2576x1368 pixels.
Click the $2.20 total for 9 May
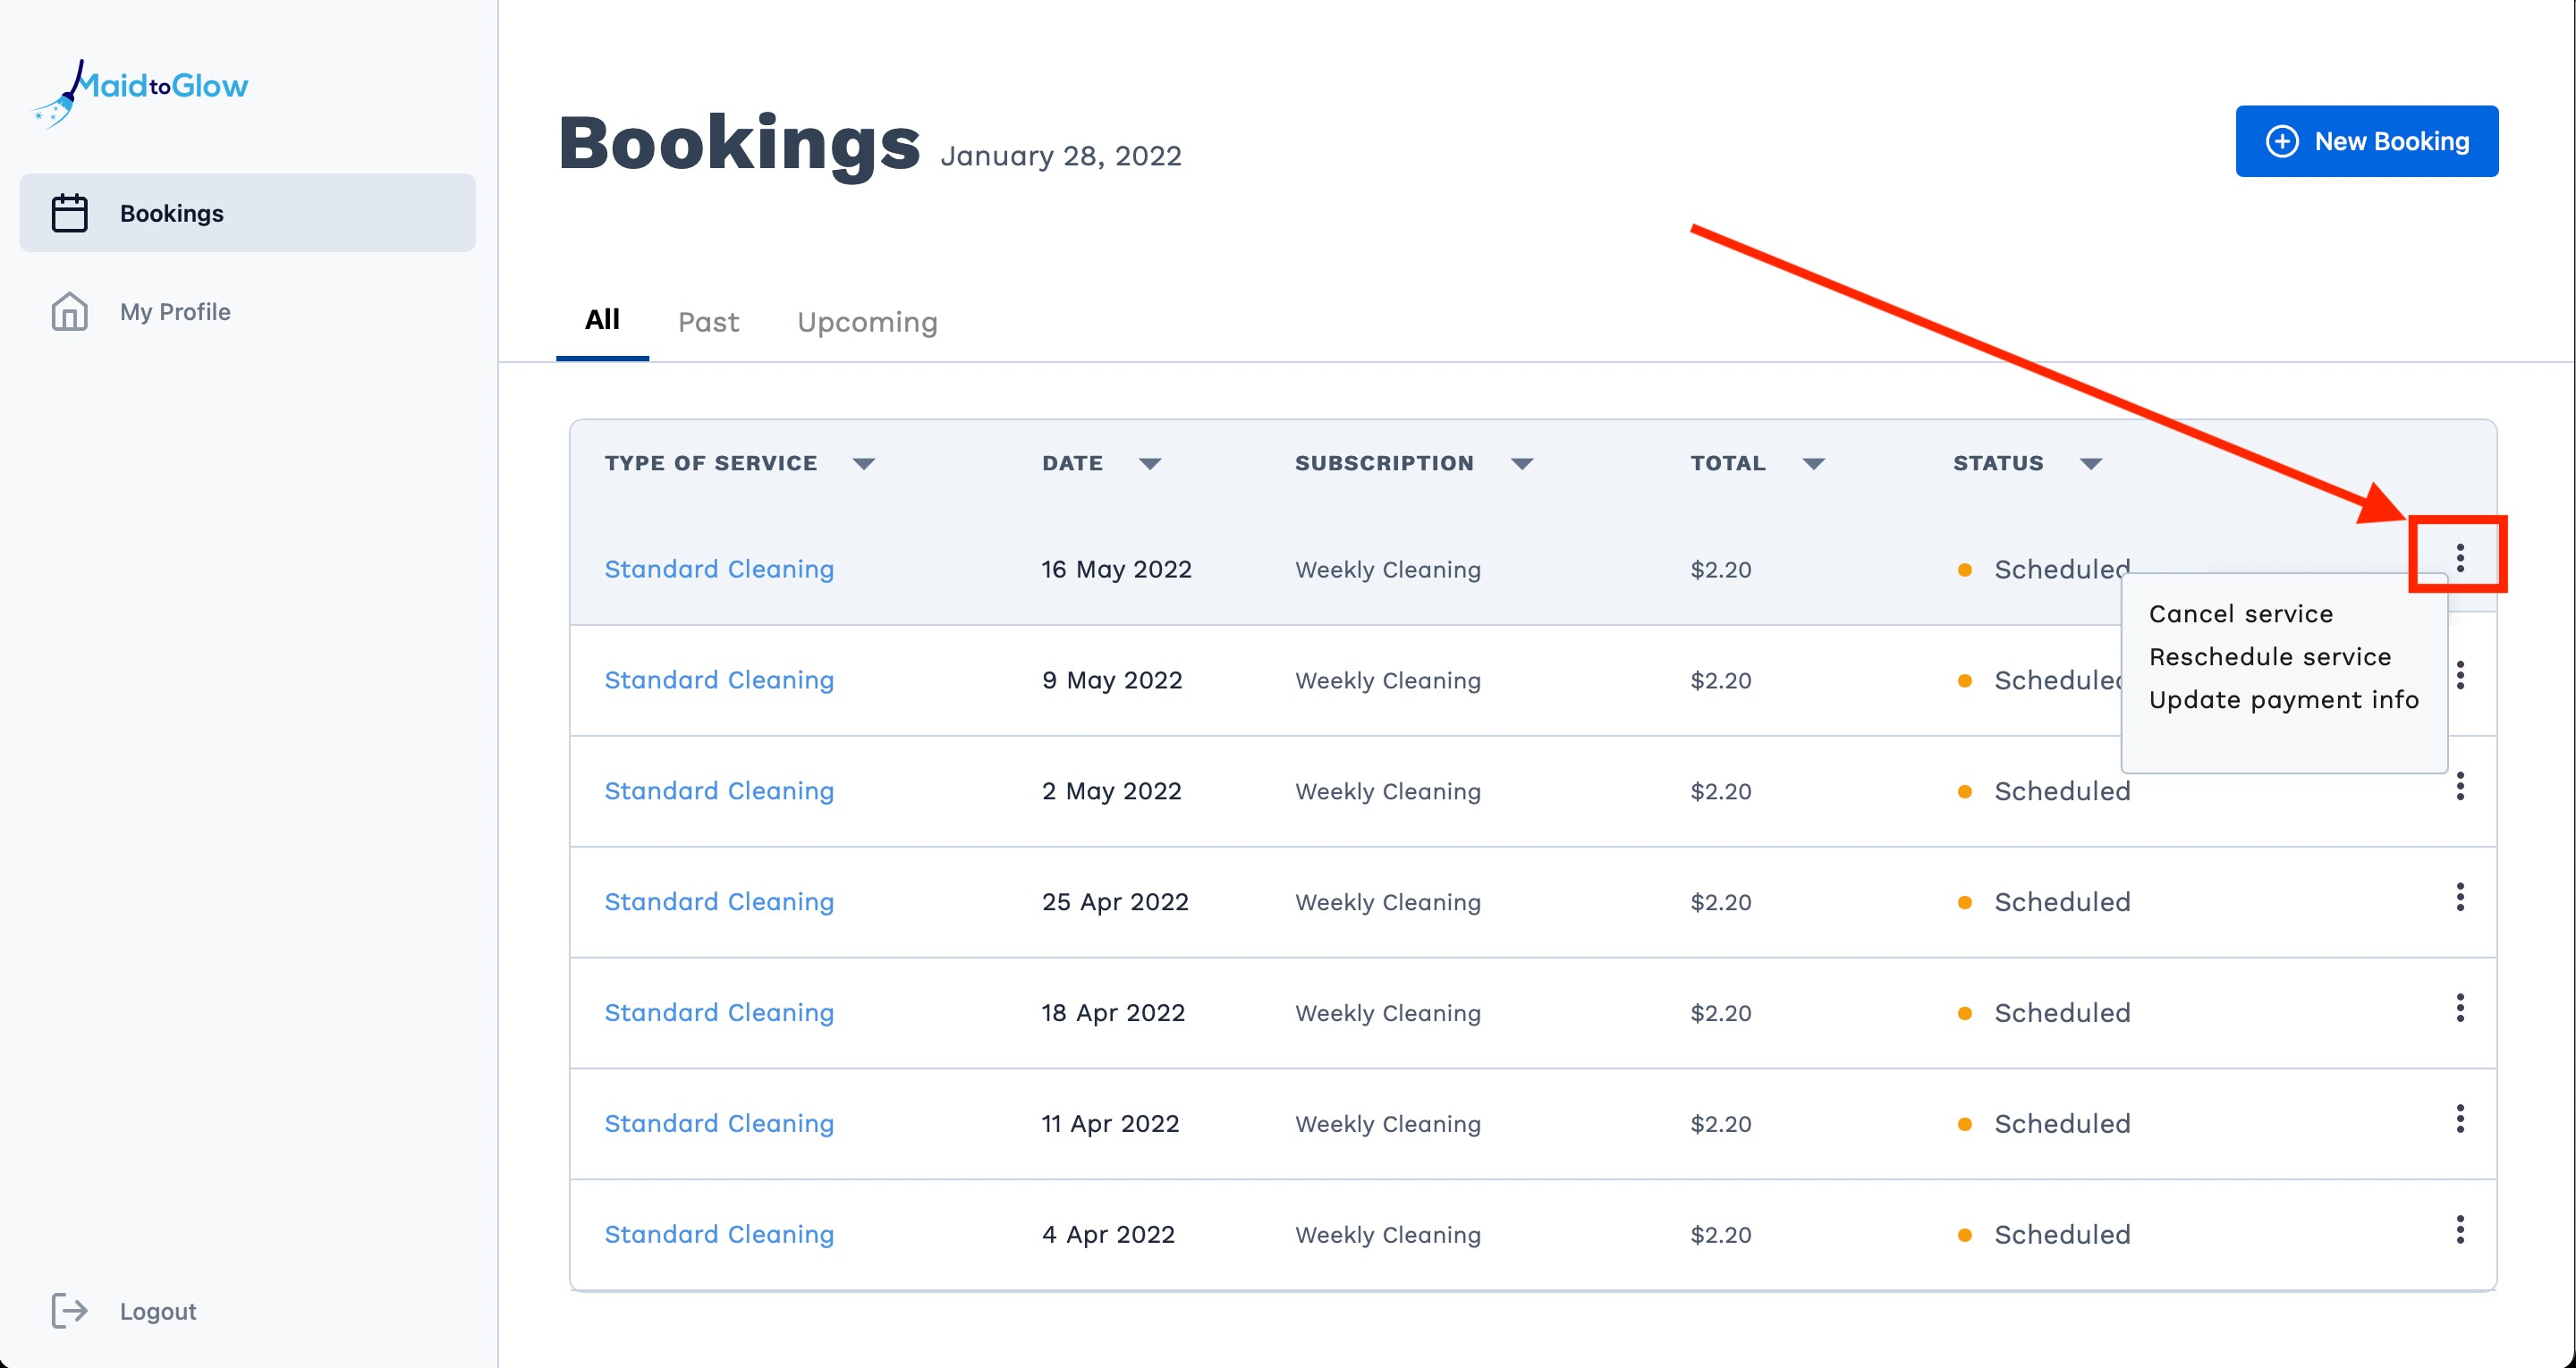[x=1720, y=681]
